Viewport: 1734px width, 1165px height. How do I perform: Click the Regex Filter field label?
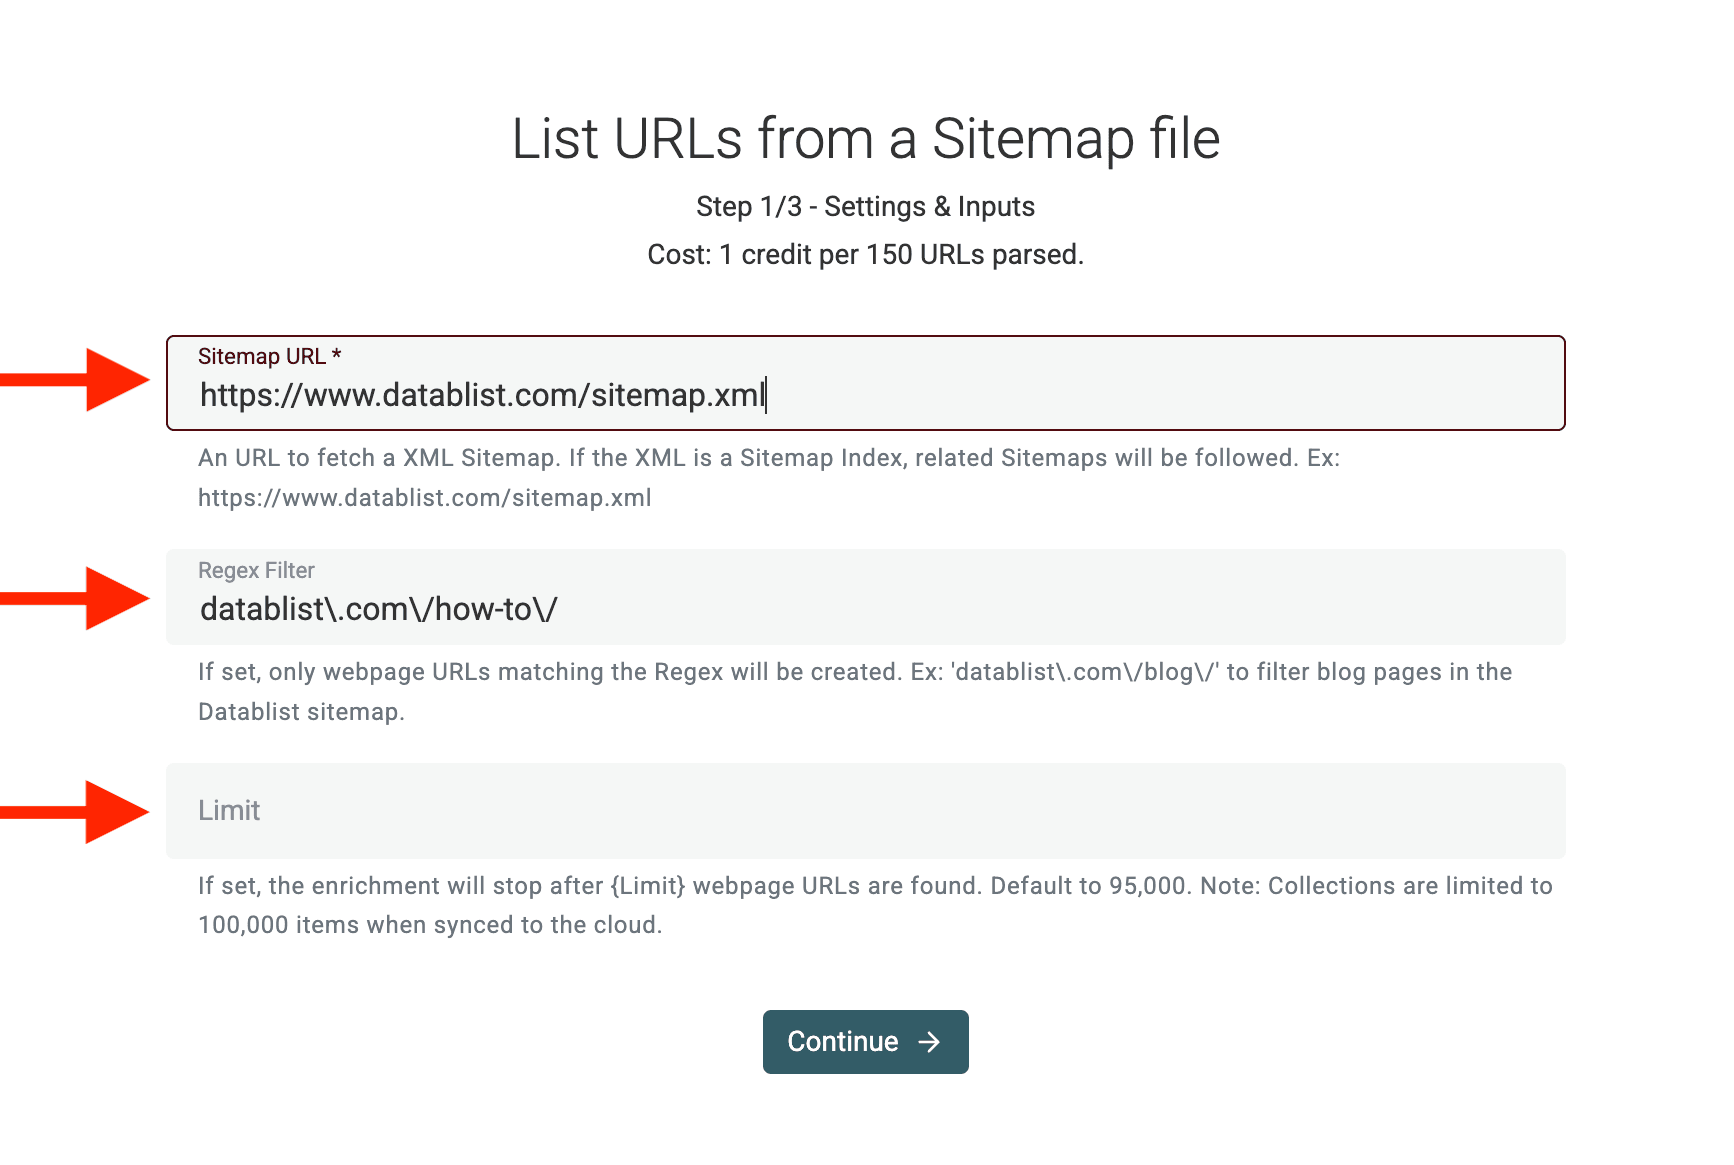(x=256, y=570)
